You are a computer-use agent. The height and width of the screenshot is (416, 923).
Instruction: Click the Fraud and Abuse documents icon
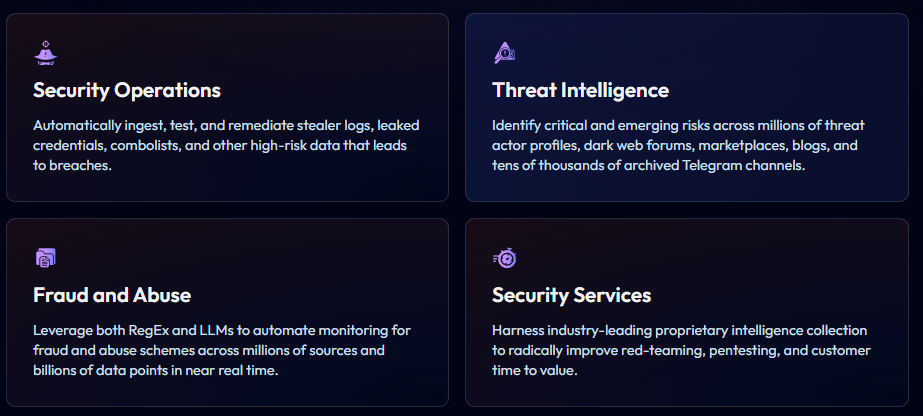(x=45, y=258)
